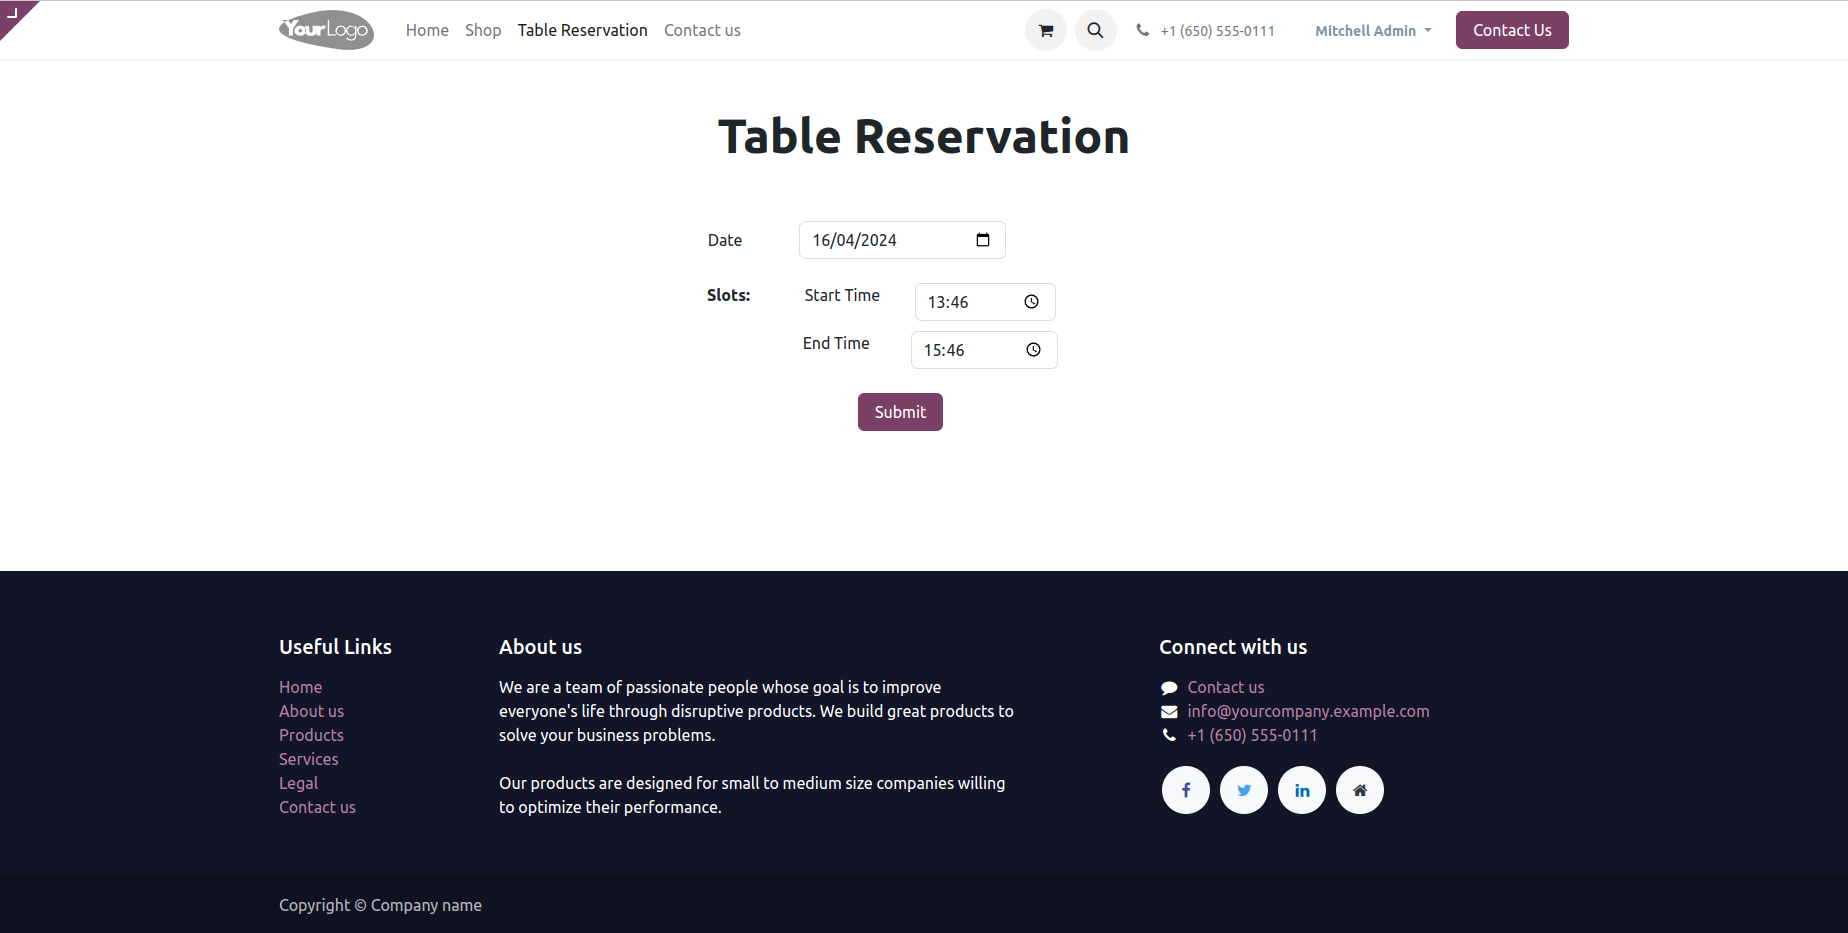This screenshot has width=1848, height=933.
Task: Click the purple Contact Us button
Action: [1512, 30]
